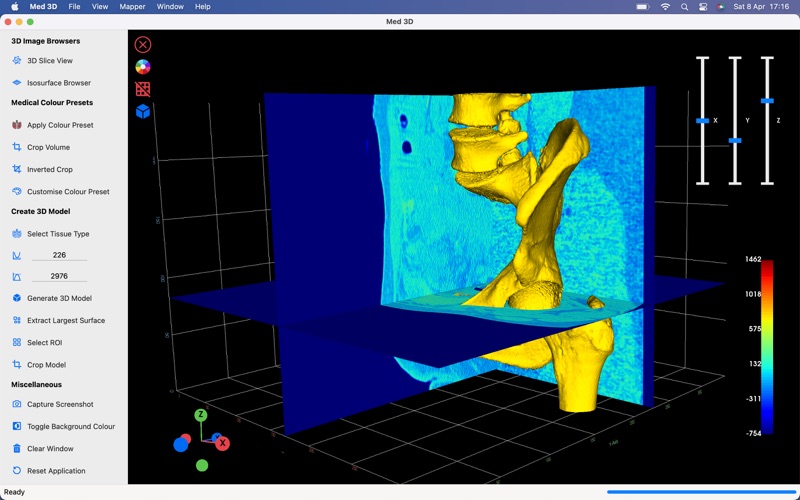The image size is (800, 500).
Task: Click the Isosurface Browser icon
Action: click(17, 83)
